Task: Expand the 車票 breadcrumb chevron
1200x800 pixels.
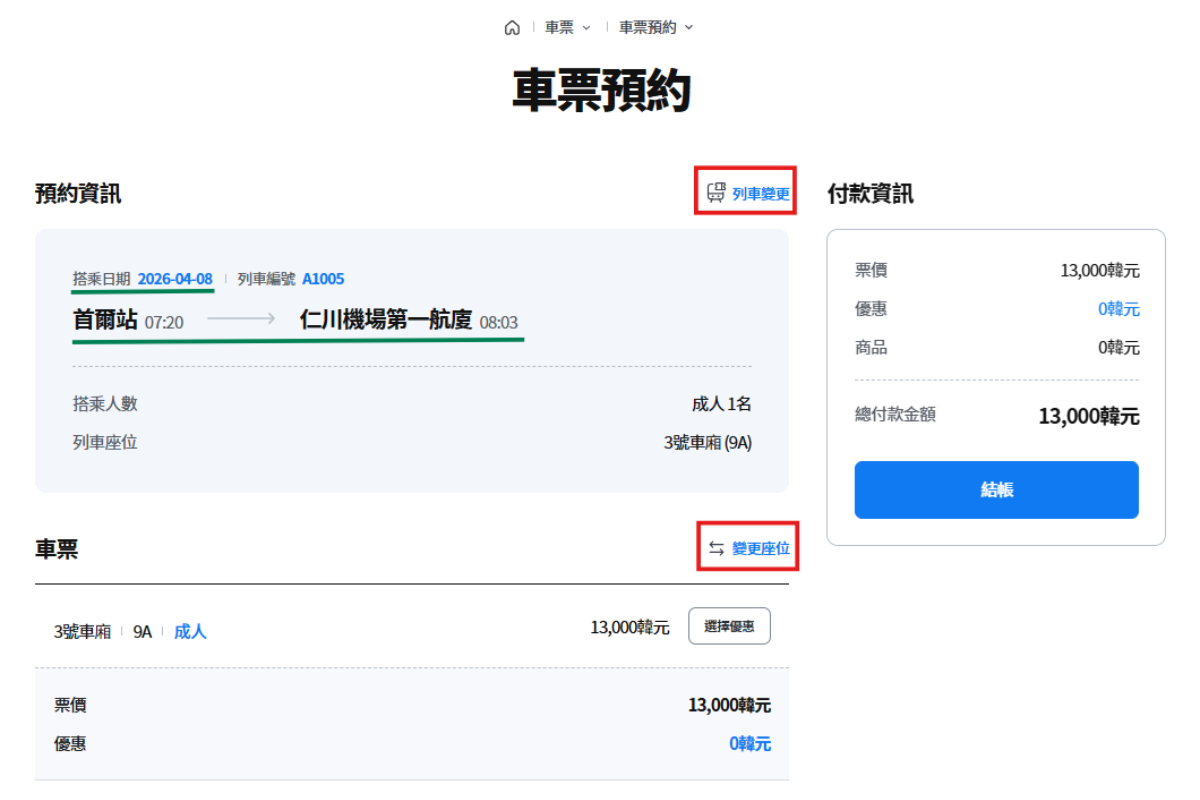Action: [x=586, y=28]
